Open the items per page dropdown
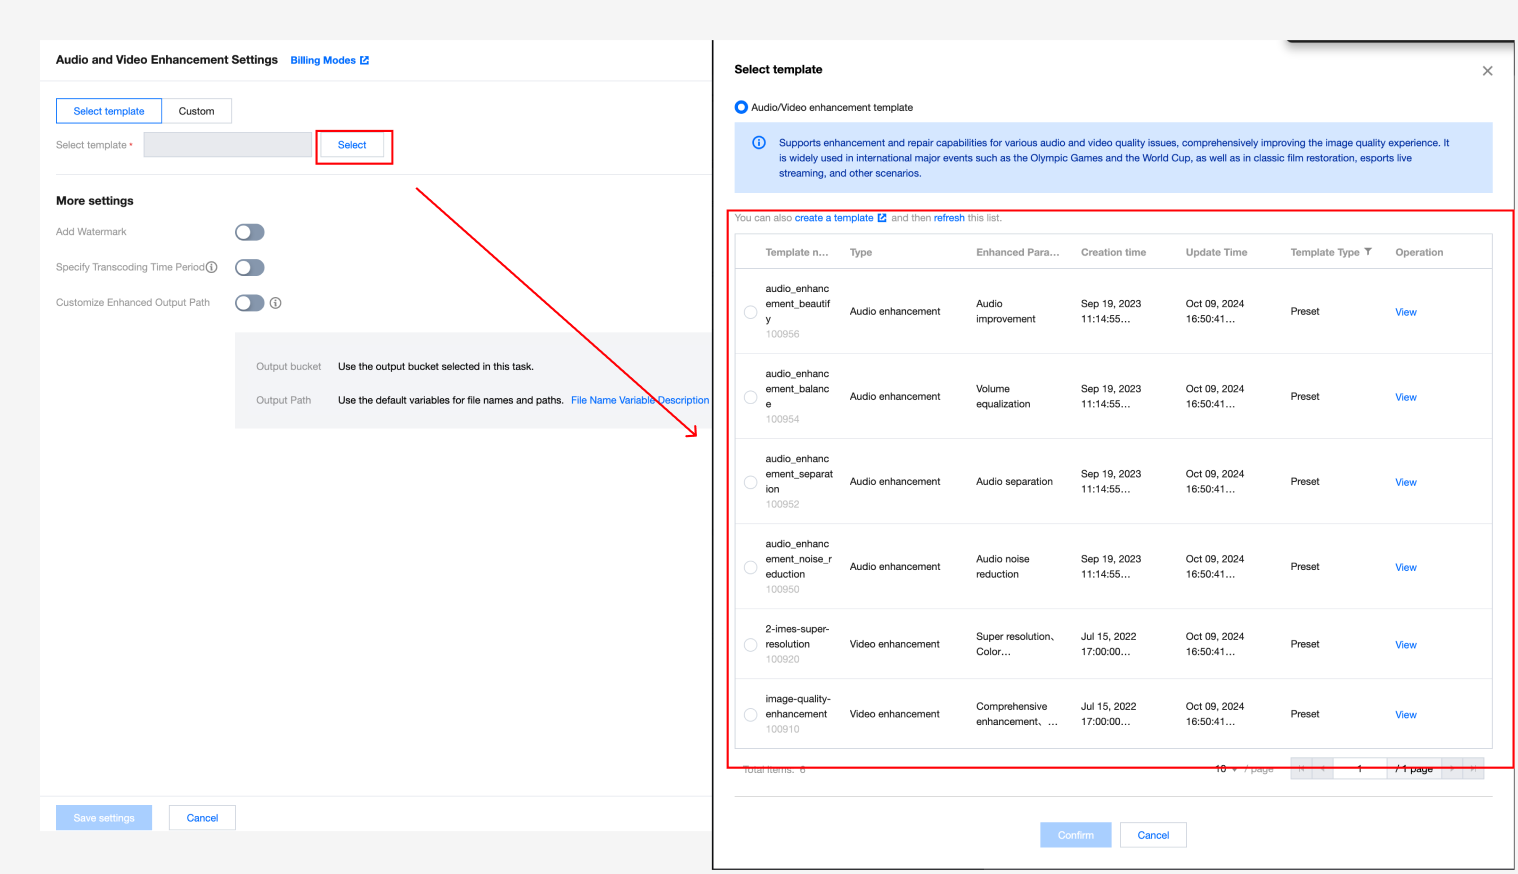 1226,769
